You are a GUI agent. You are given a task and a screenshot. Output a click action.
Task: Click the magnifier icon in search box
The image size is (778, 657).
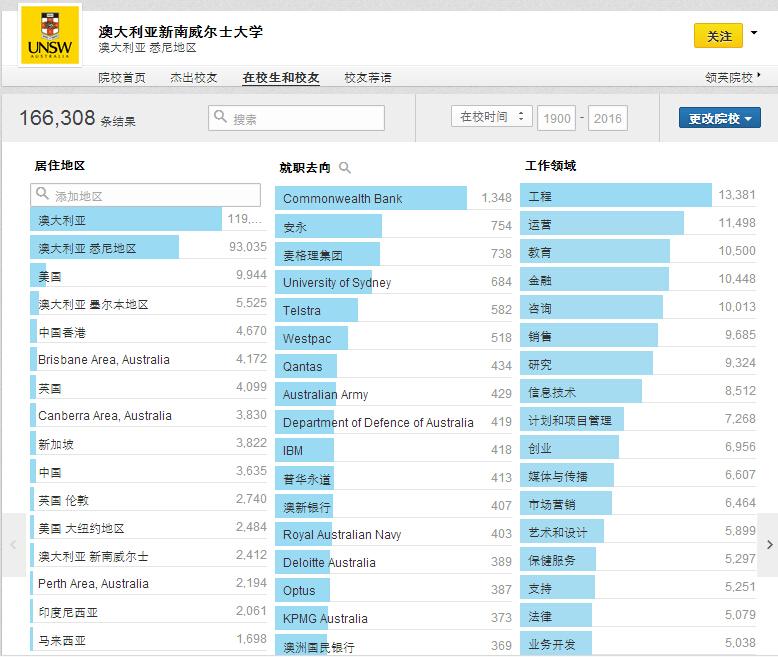coord(220,117)
